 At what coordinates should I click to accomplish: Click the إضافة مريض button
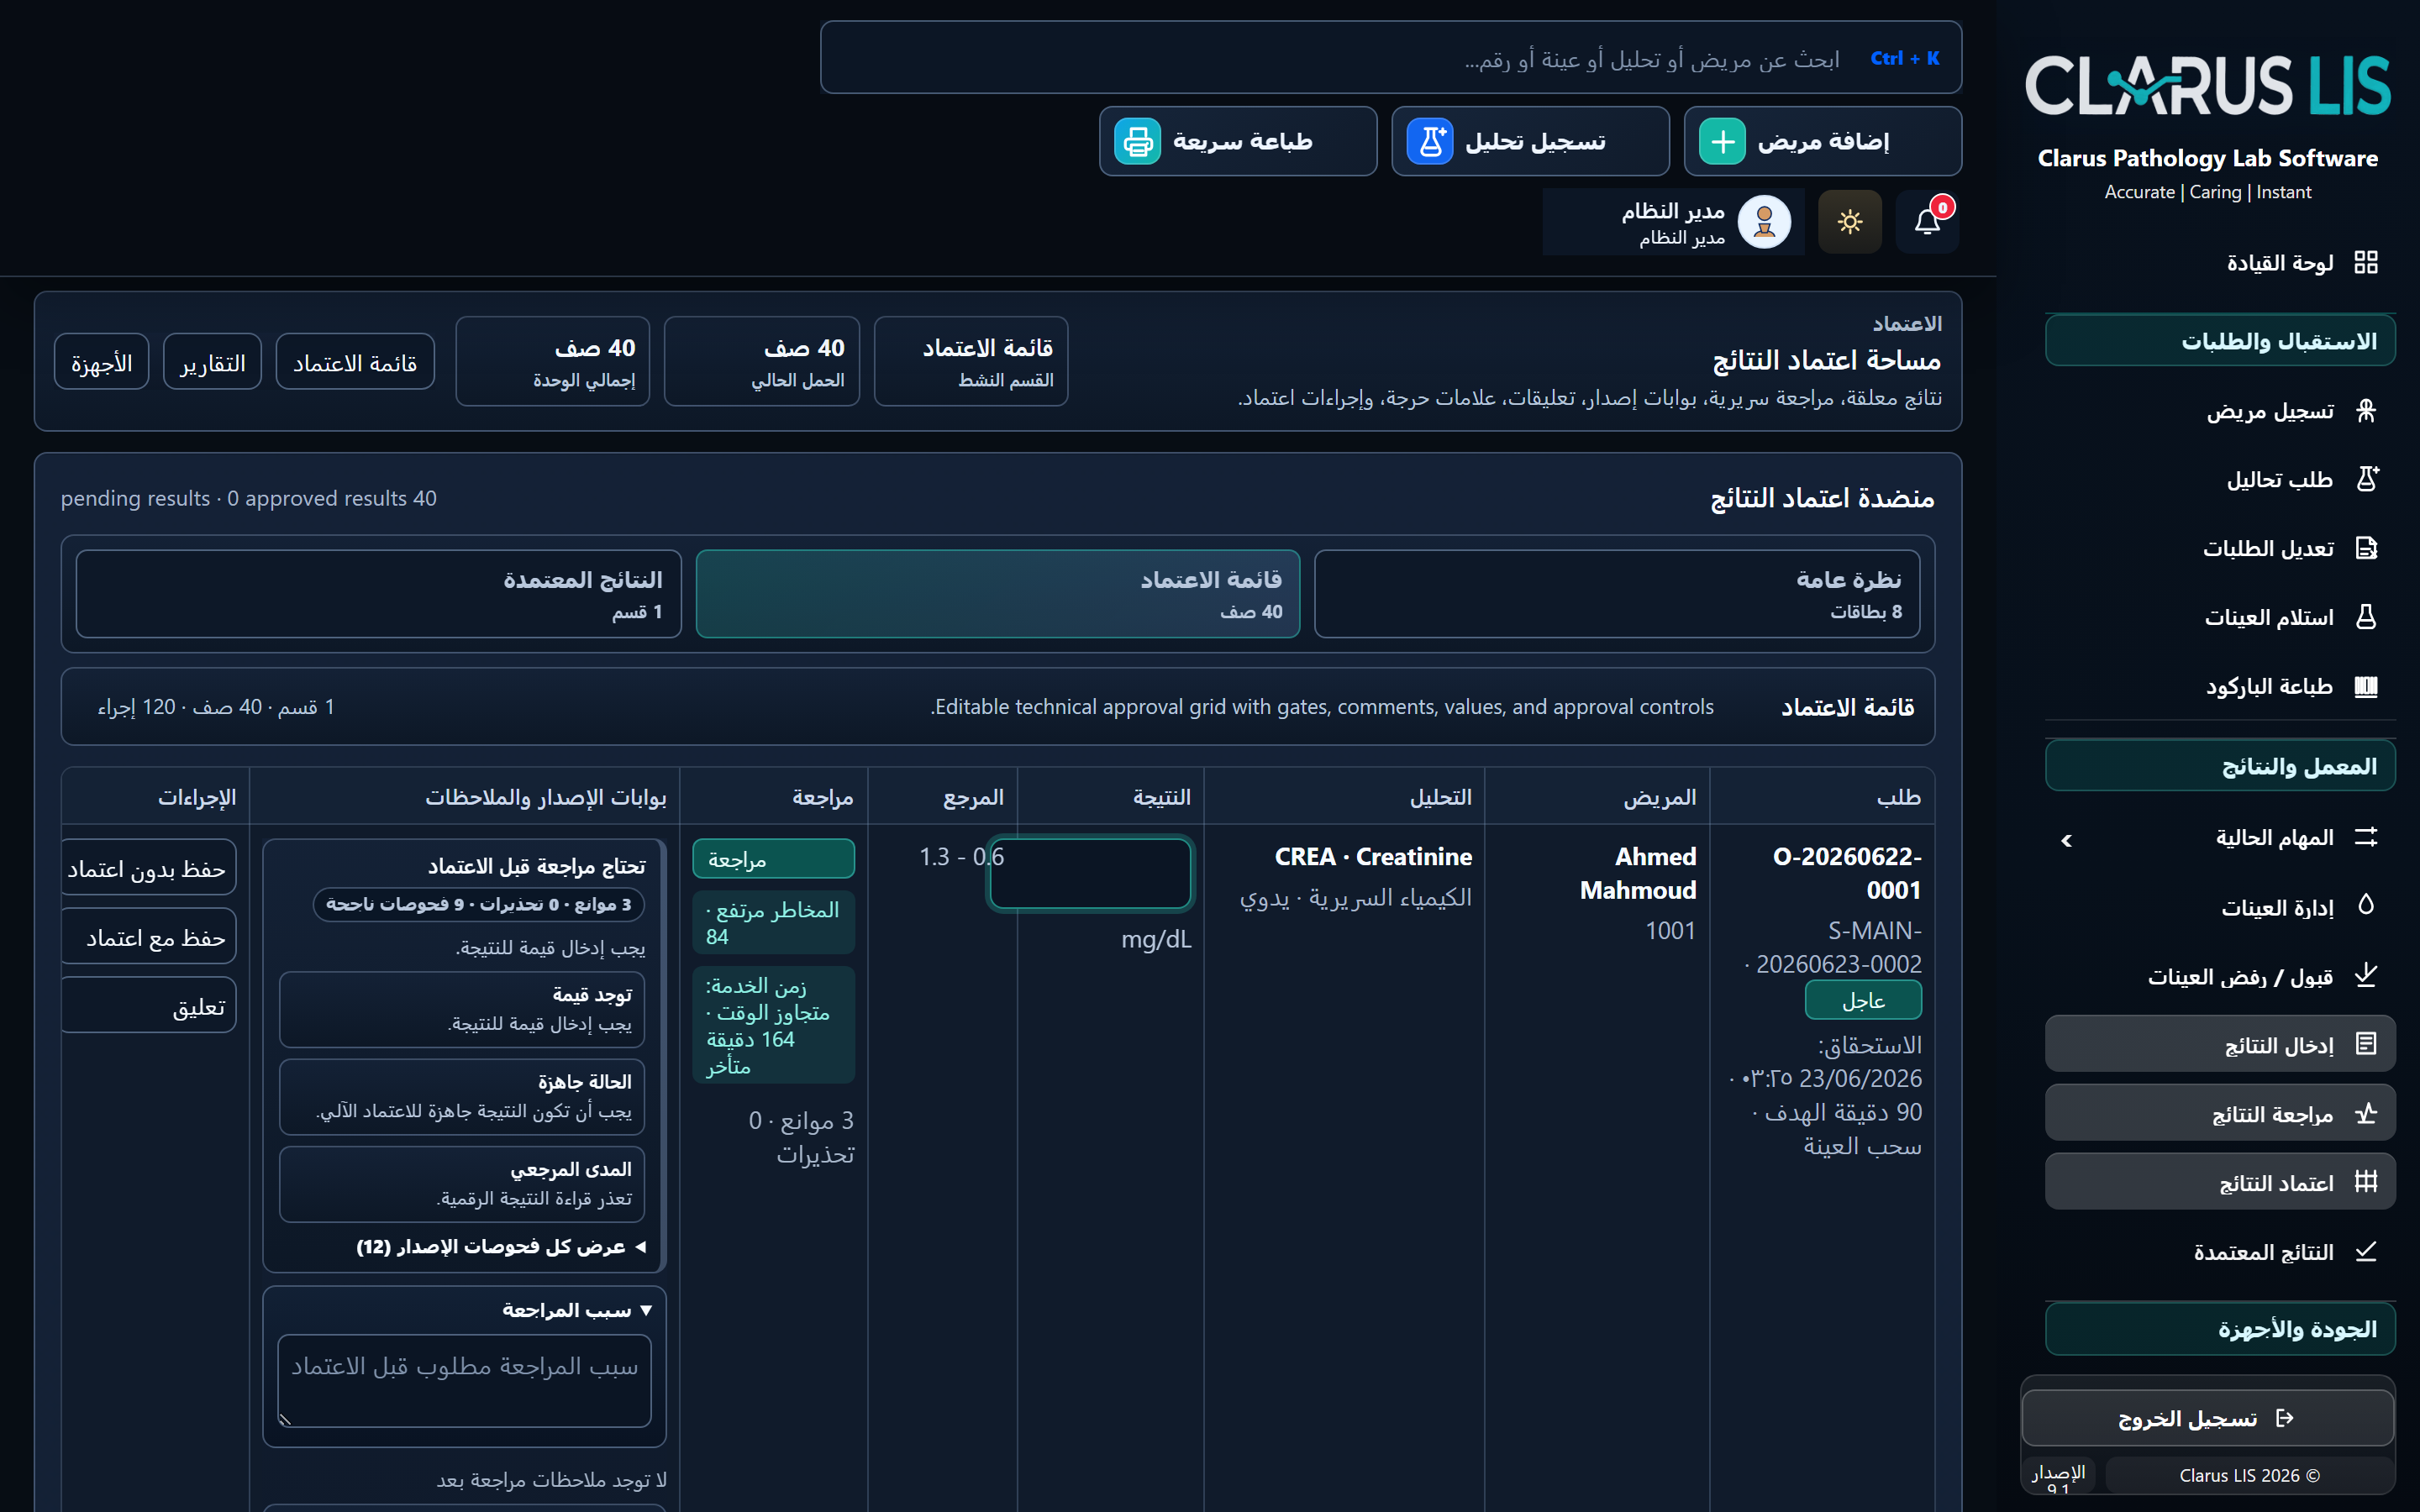point(1822,142)
